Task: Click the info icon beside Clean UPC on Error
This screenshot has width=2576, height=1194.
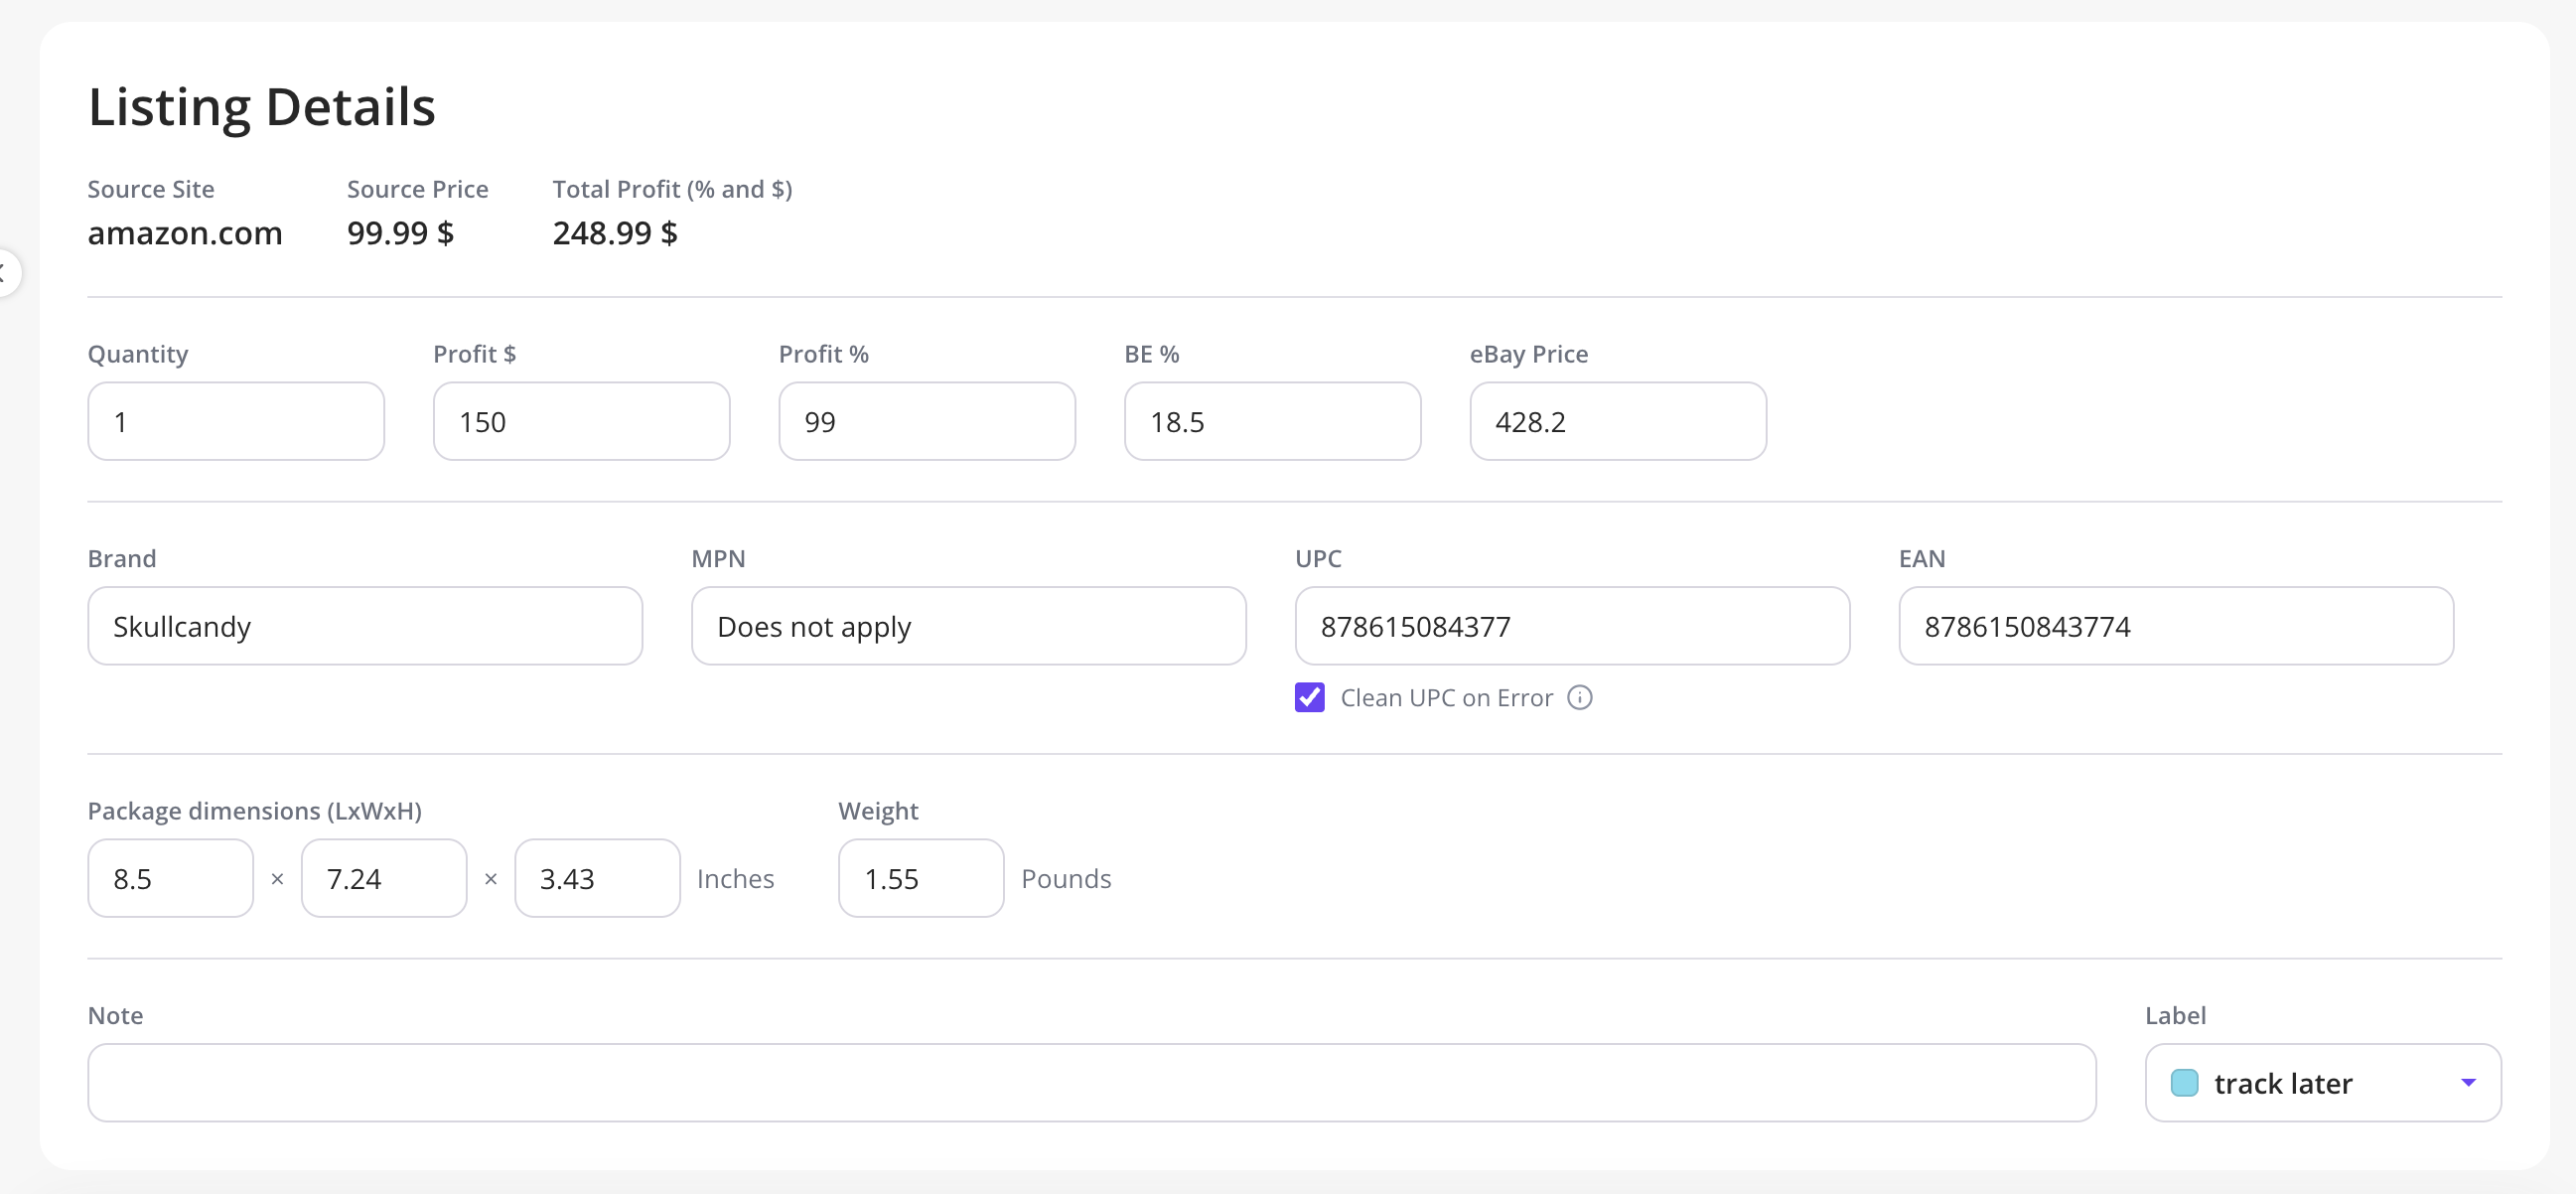Action: click(x=1579, y=697)
